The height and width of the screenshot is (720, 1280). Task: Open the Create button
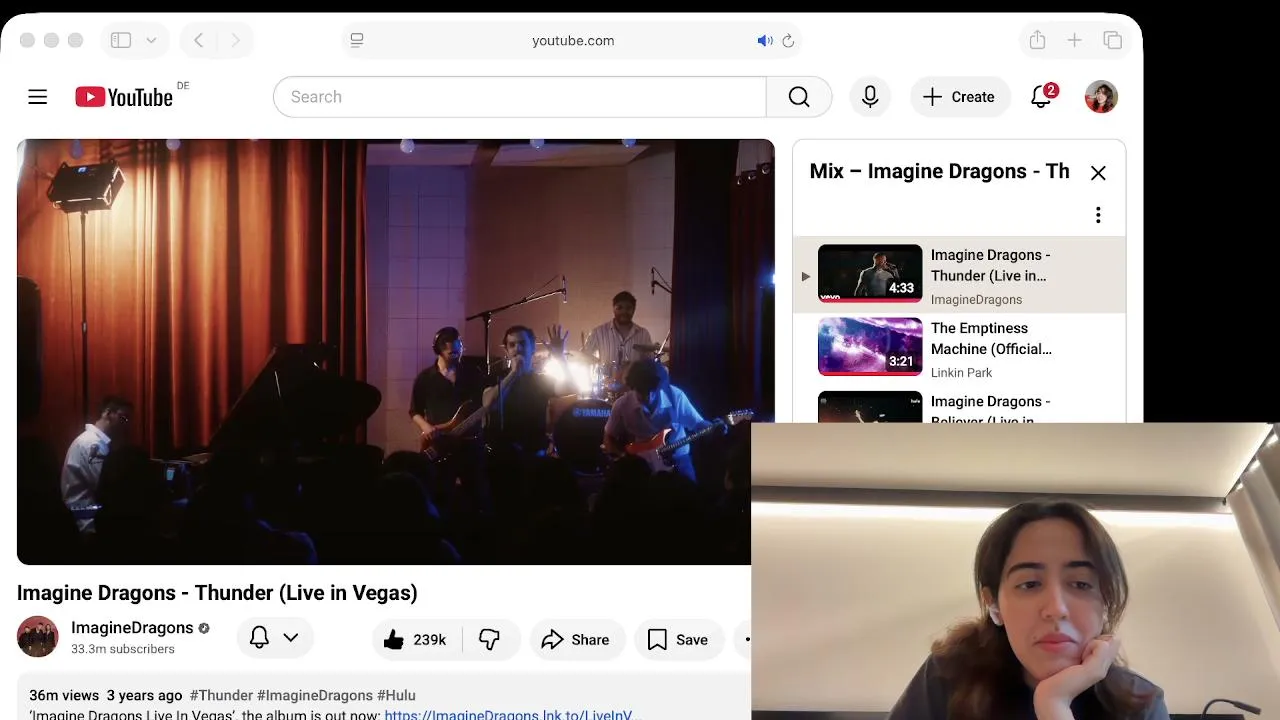[x=959, y=97]
